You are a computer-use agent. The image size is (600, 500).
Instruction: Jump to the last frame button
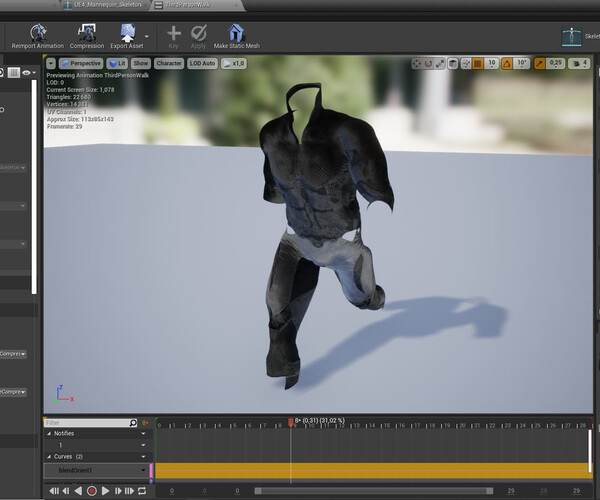point(130,491)
